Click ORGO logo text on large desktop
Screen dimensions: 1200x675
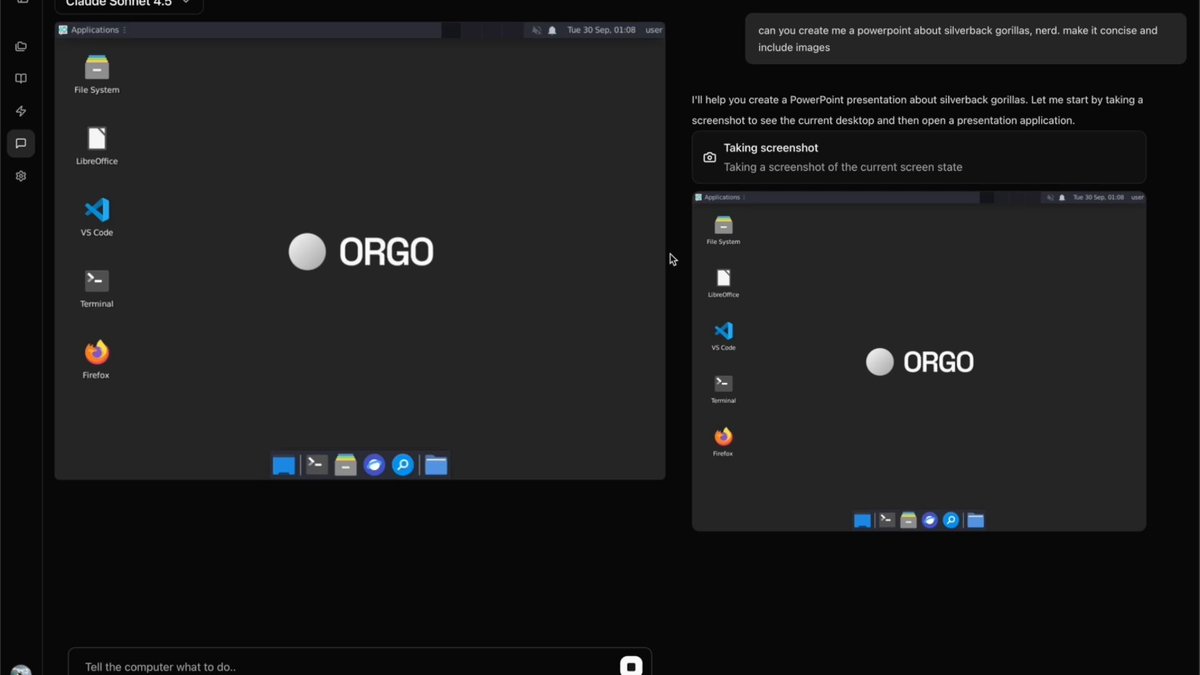point(386,252)
